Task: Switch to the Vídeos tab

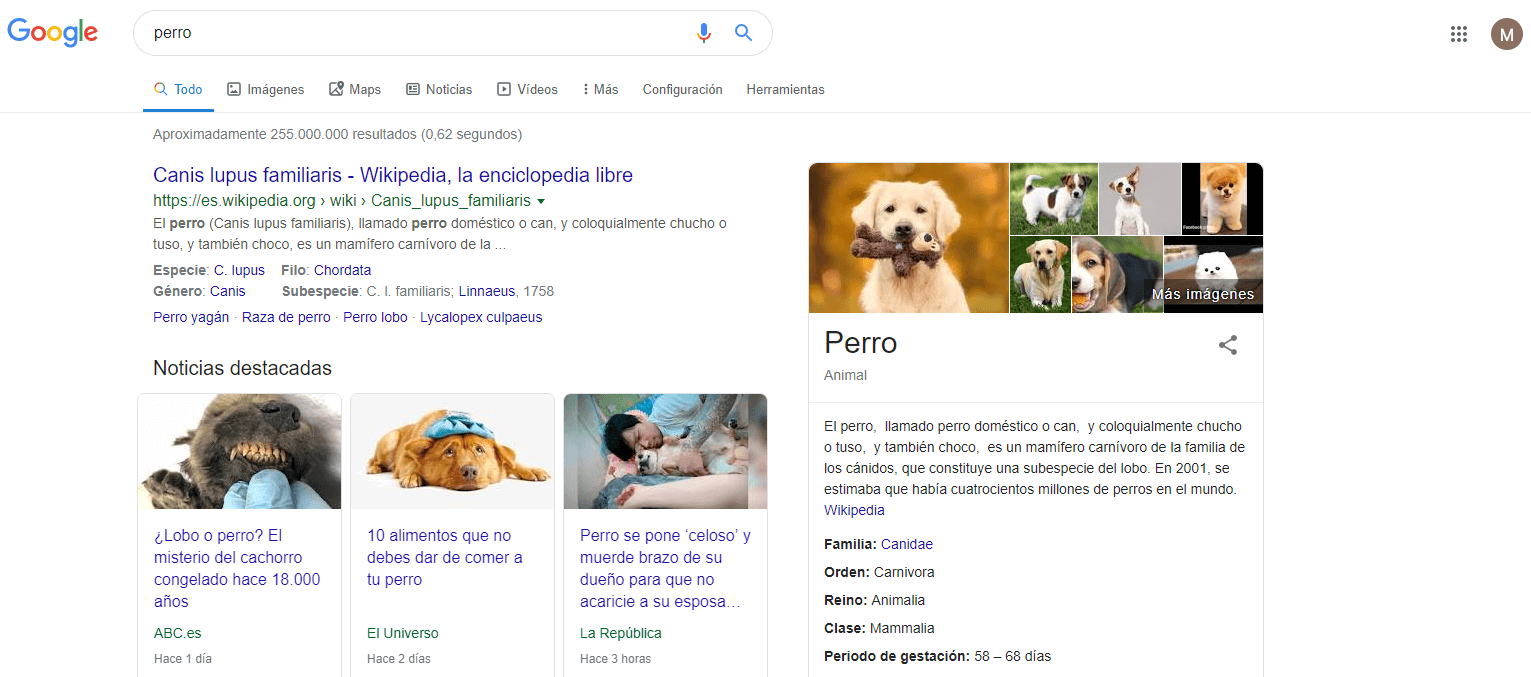Action: point(527,89)
